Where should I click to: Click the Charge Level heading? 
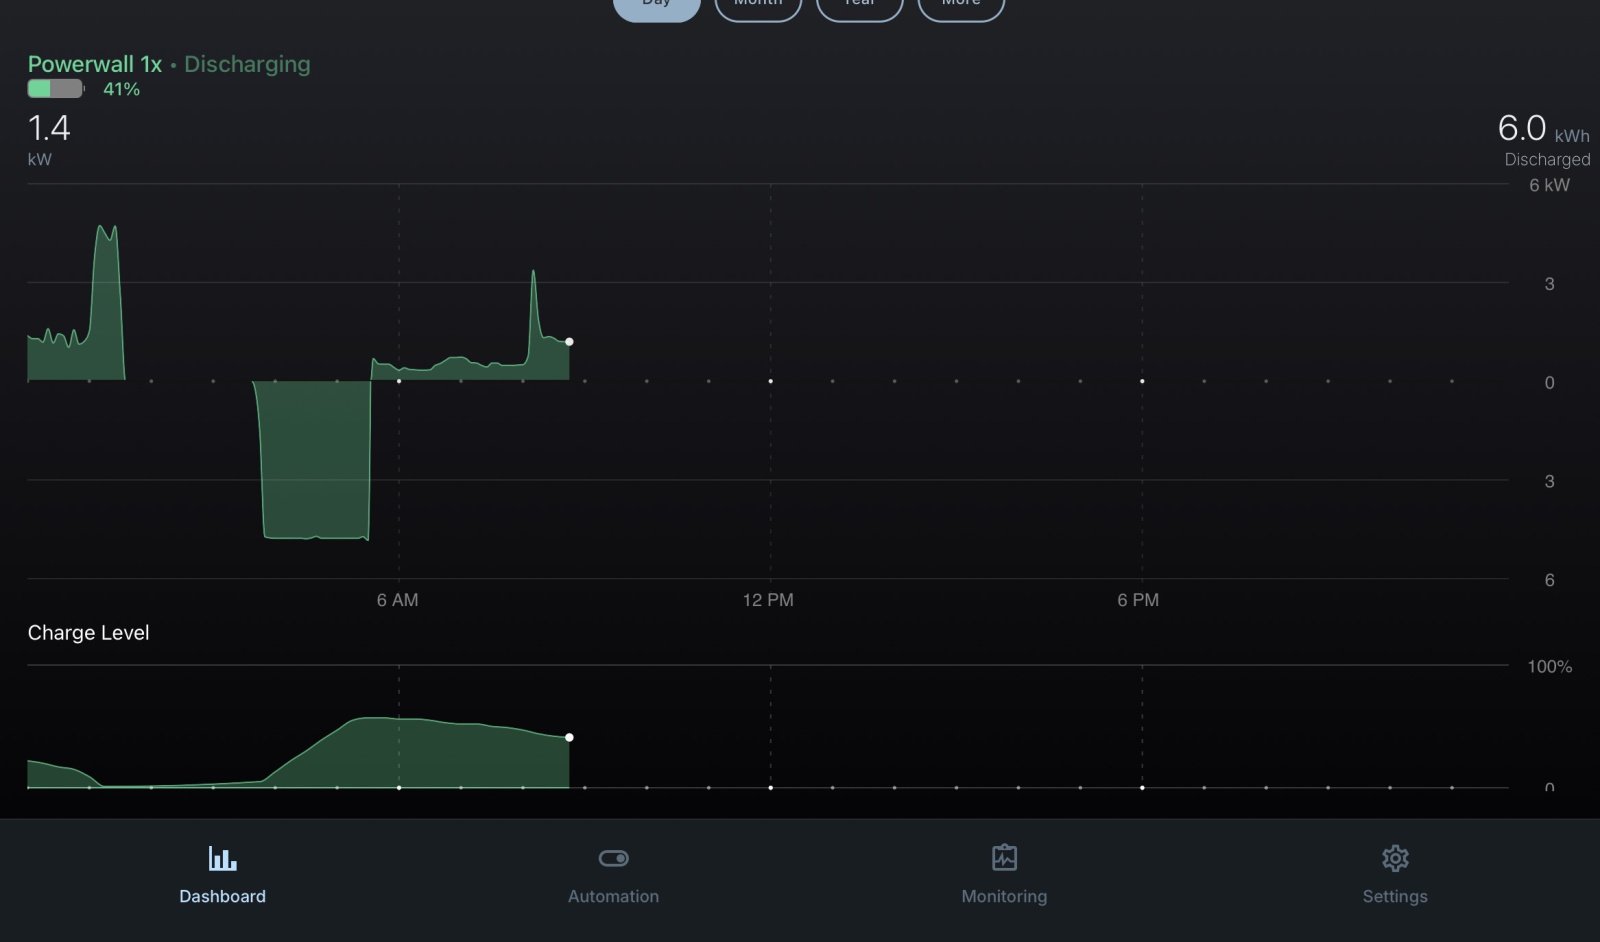(88, 633)
